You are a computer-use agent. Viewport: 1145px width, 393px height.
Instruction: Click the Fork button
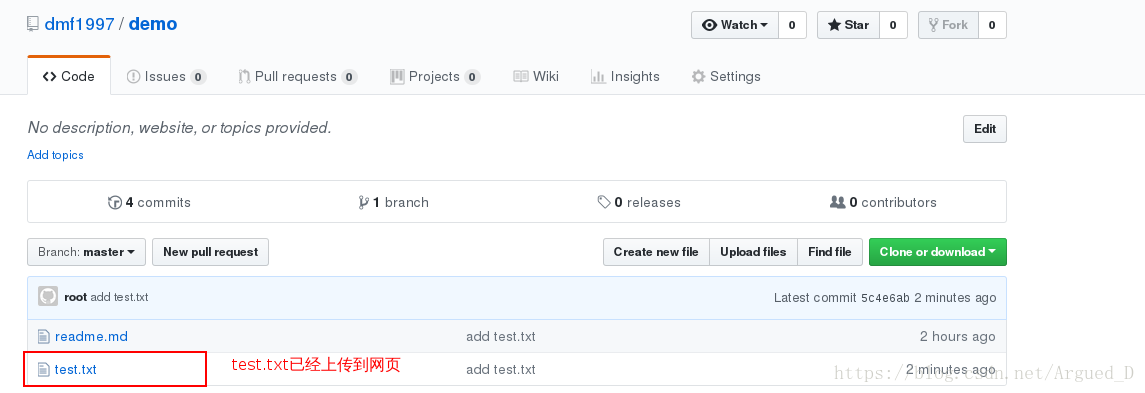[x=948, y=25]
